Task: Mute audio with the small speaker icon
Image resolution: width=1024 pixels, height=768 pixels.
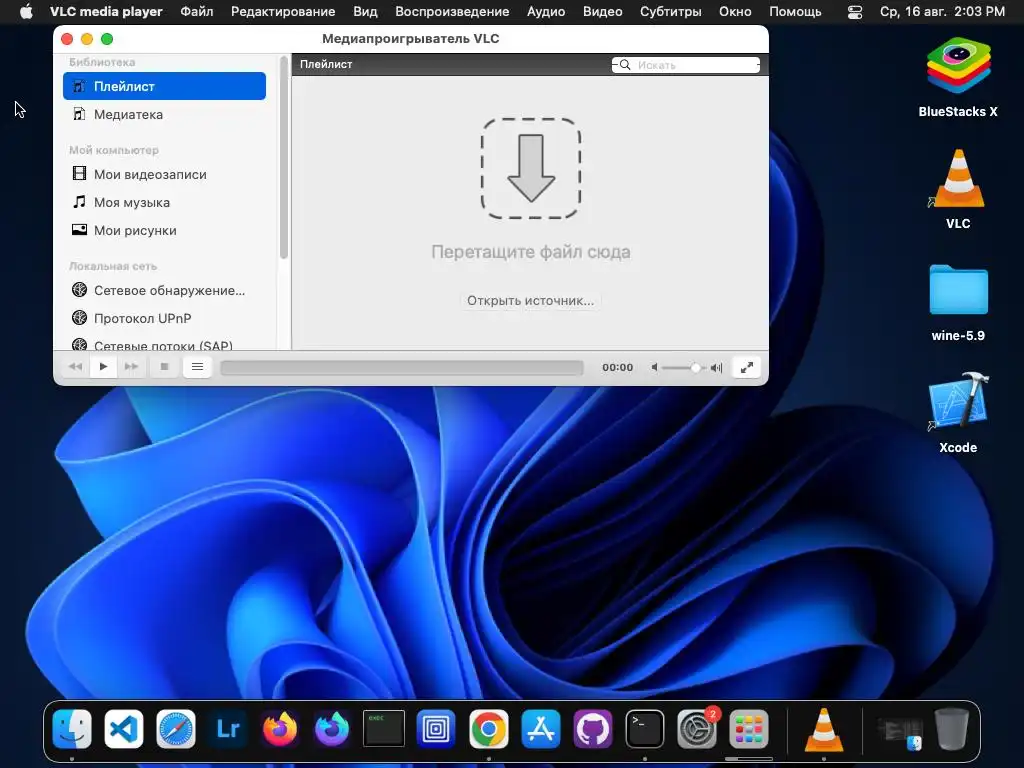Action: (654, 368)
